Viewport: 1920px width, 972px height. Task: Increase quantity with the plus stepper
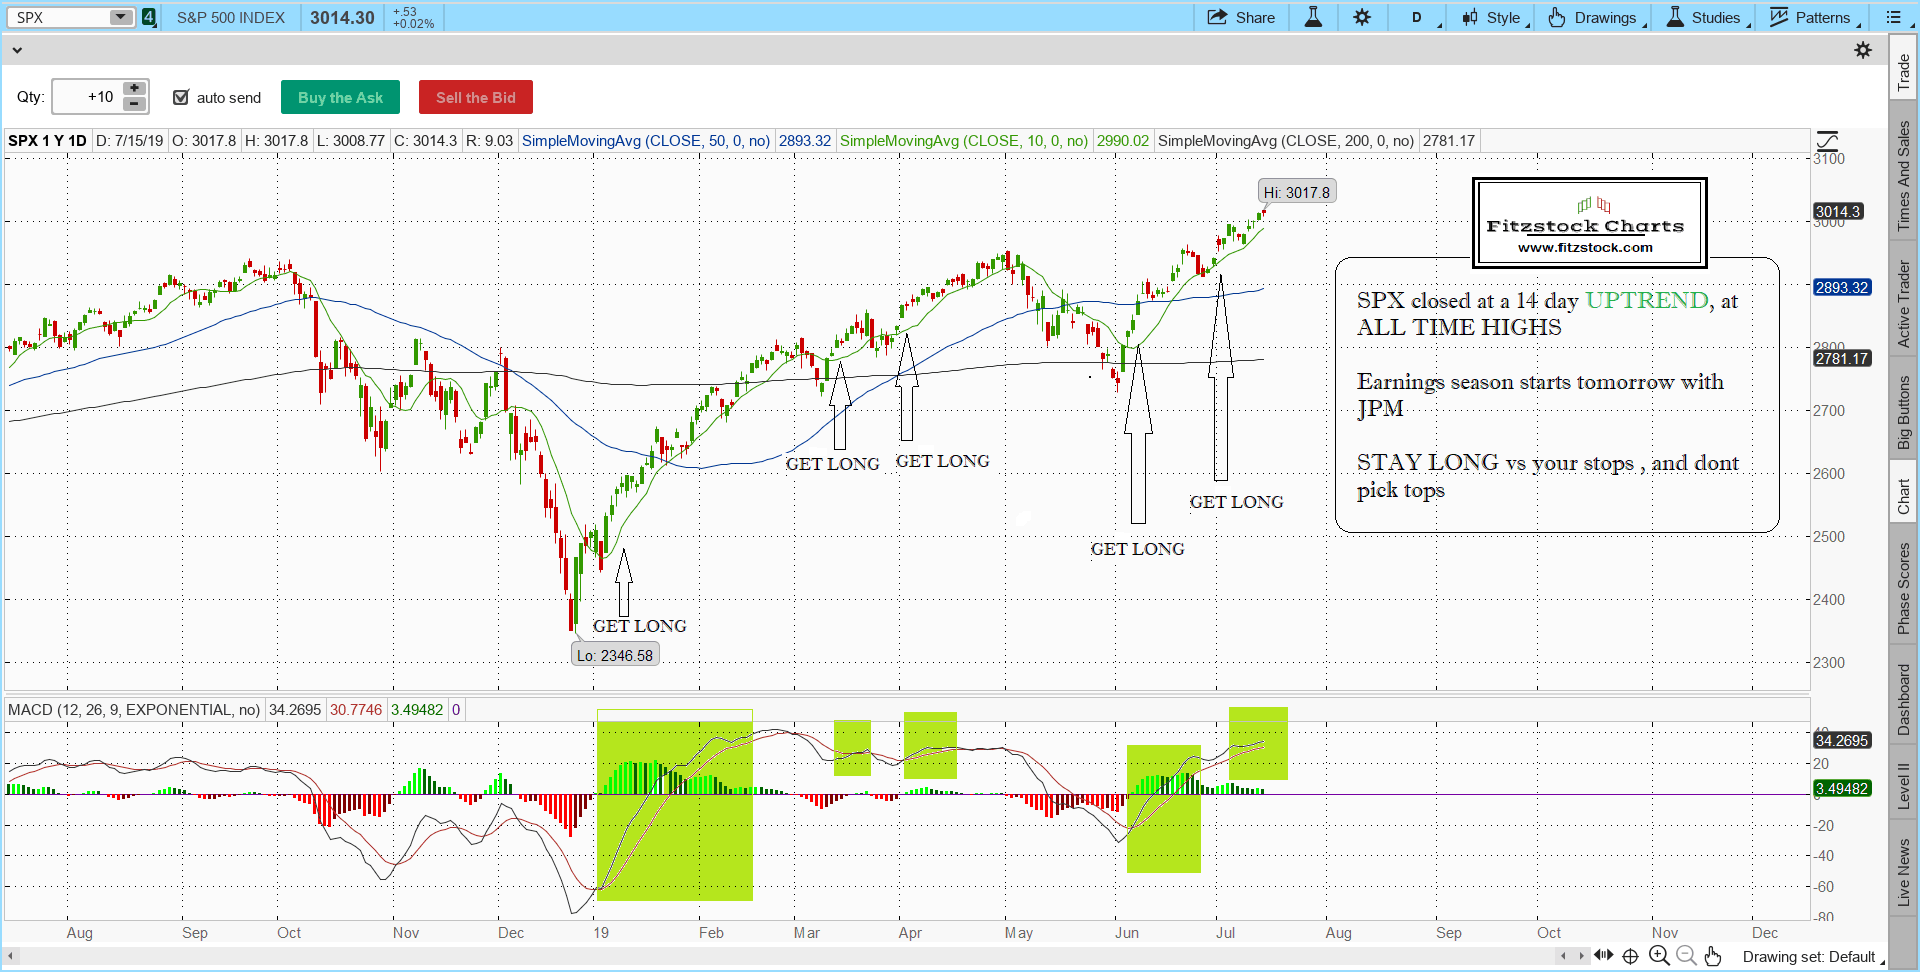tap(134, 89)
